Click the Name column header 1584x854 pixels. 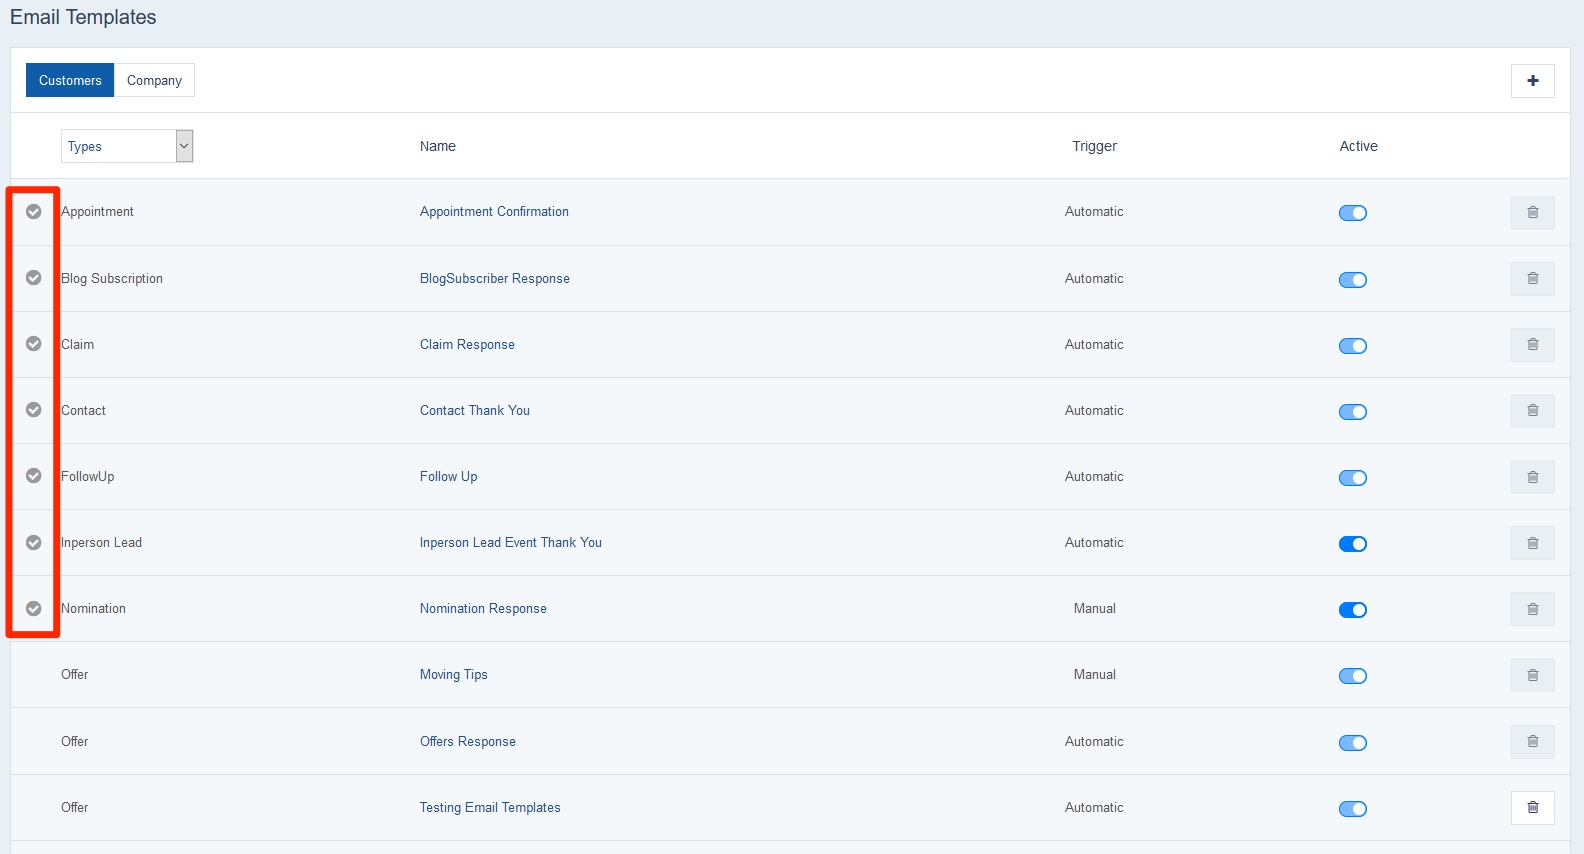point(438,146)
